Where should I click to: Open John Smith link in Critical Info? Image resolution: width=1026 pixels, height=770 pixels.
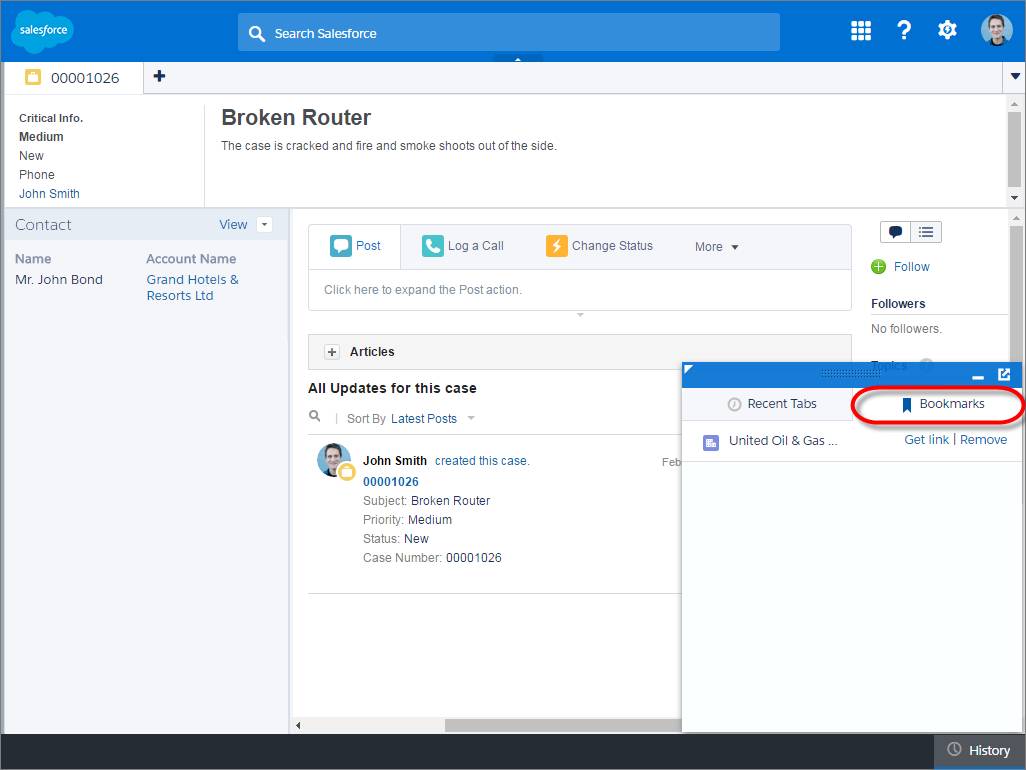click(x=49, y=194)
